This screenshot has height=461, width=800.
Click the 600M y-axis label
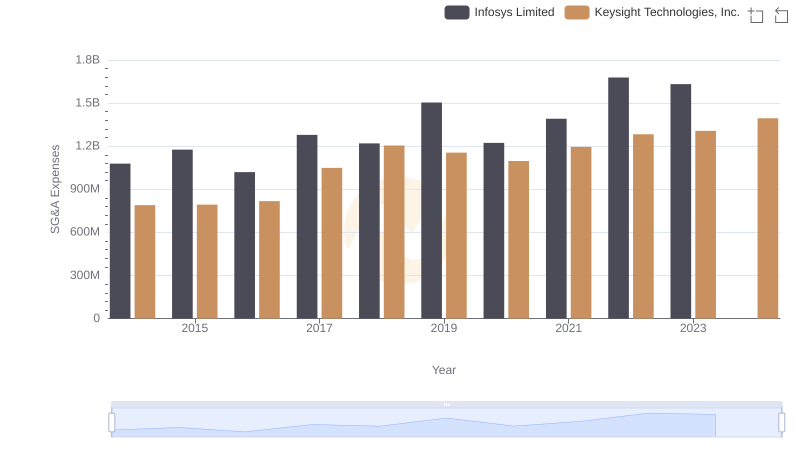point(85,232)
